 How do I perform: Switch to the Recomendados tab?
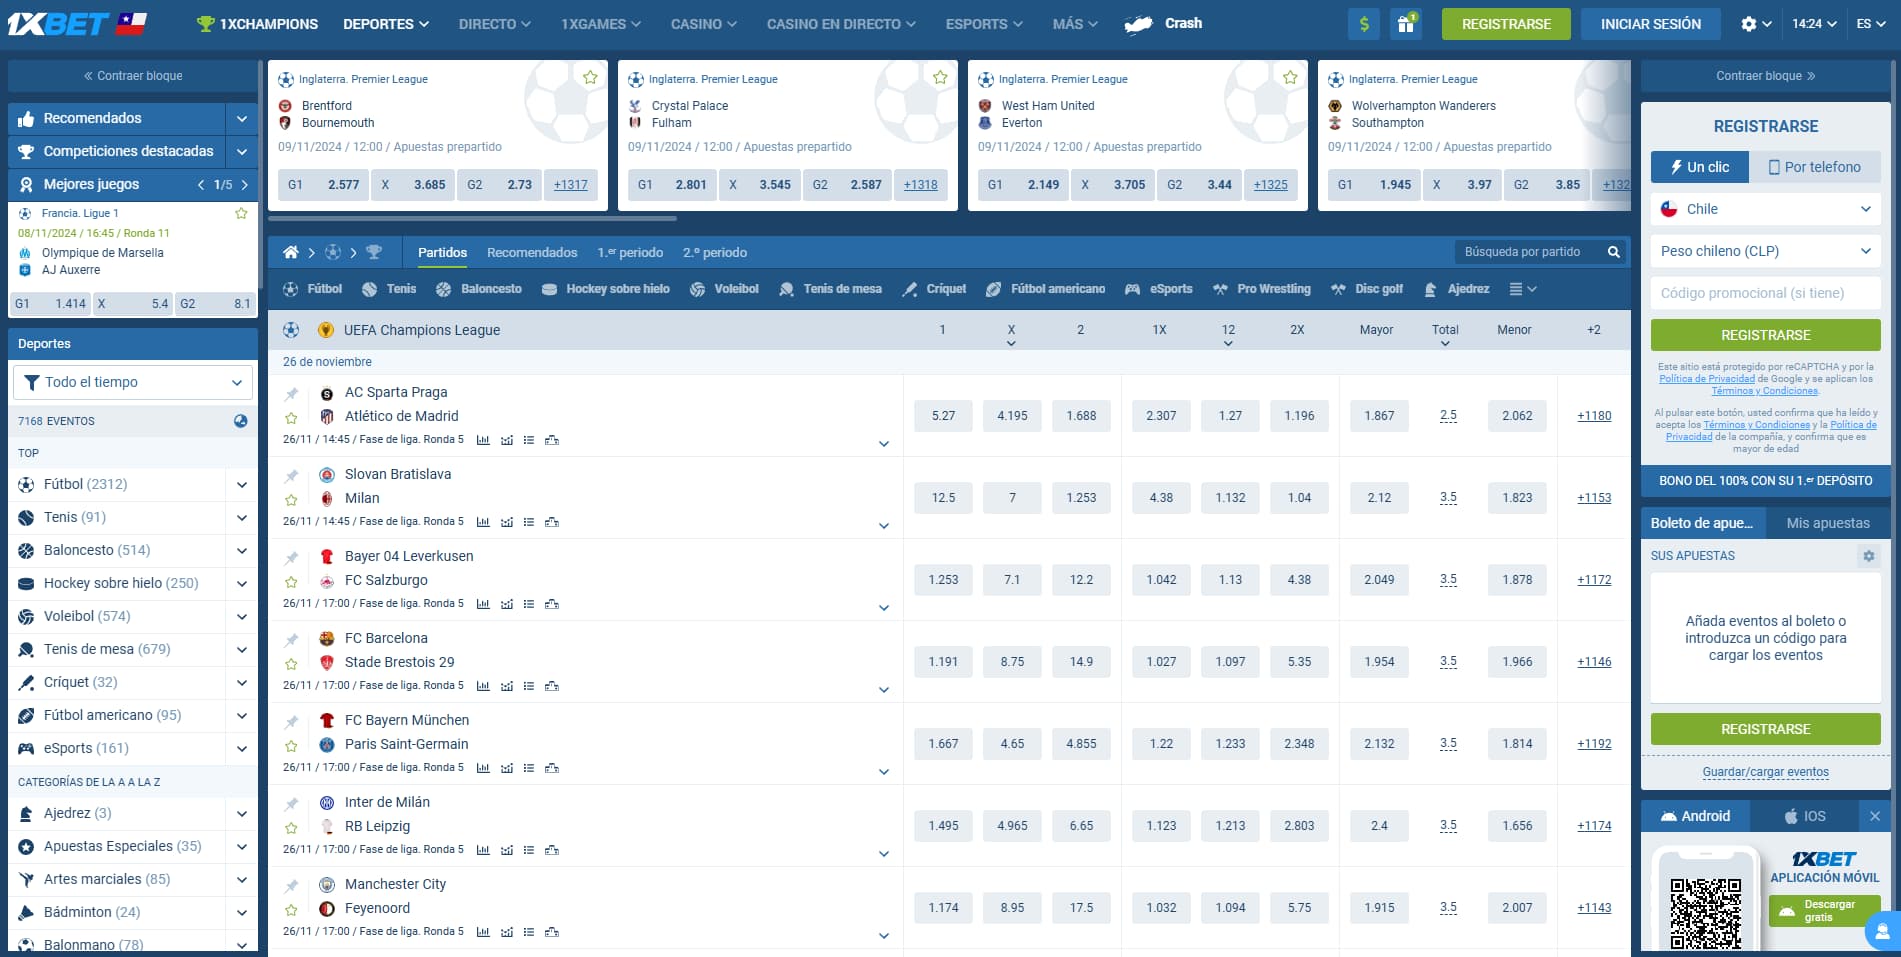[x=532, y=252]
